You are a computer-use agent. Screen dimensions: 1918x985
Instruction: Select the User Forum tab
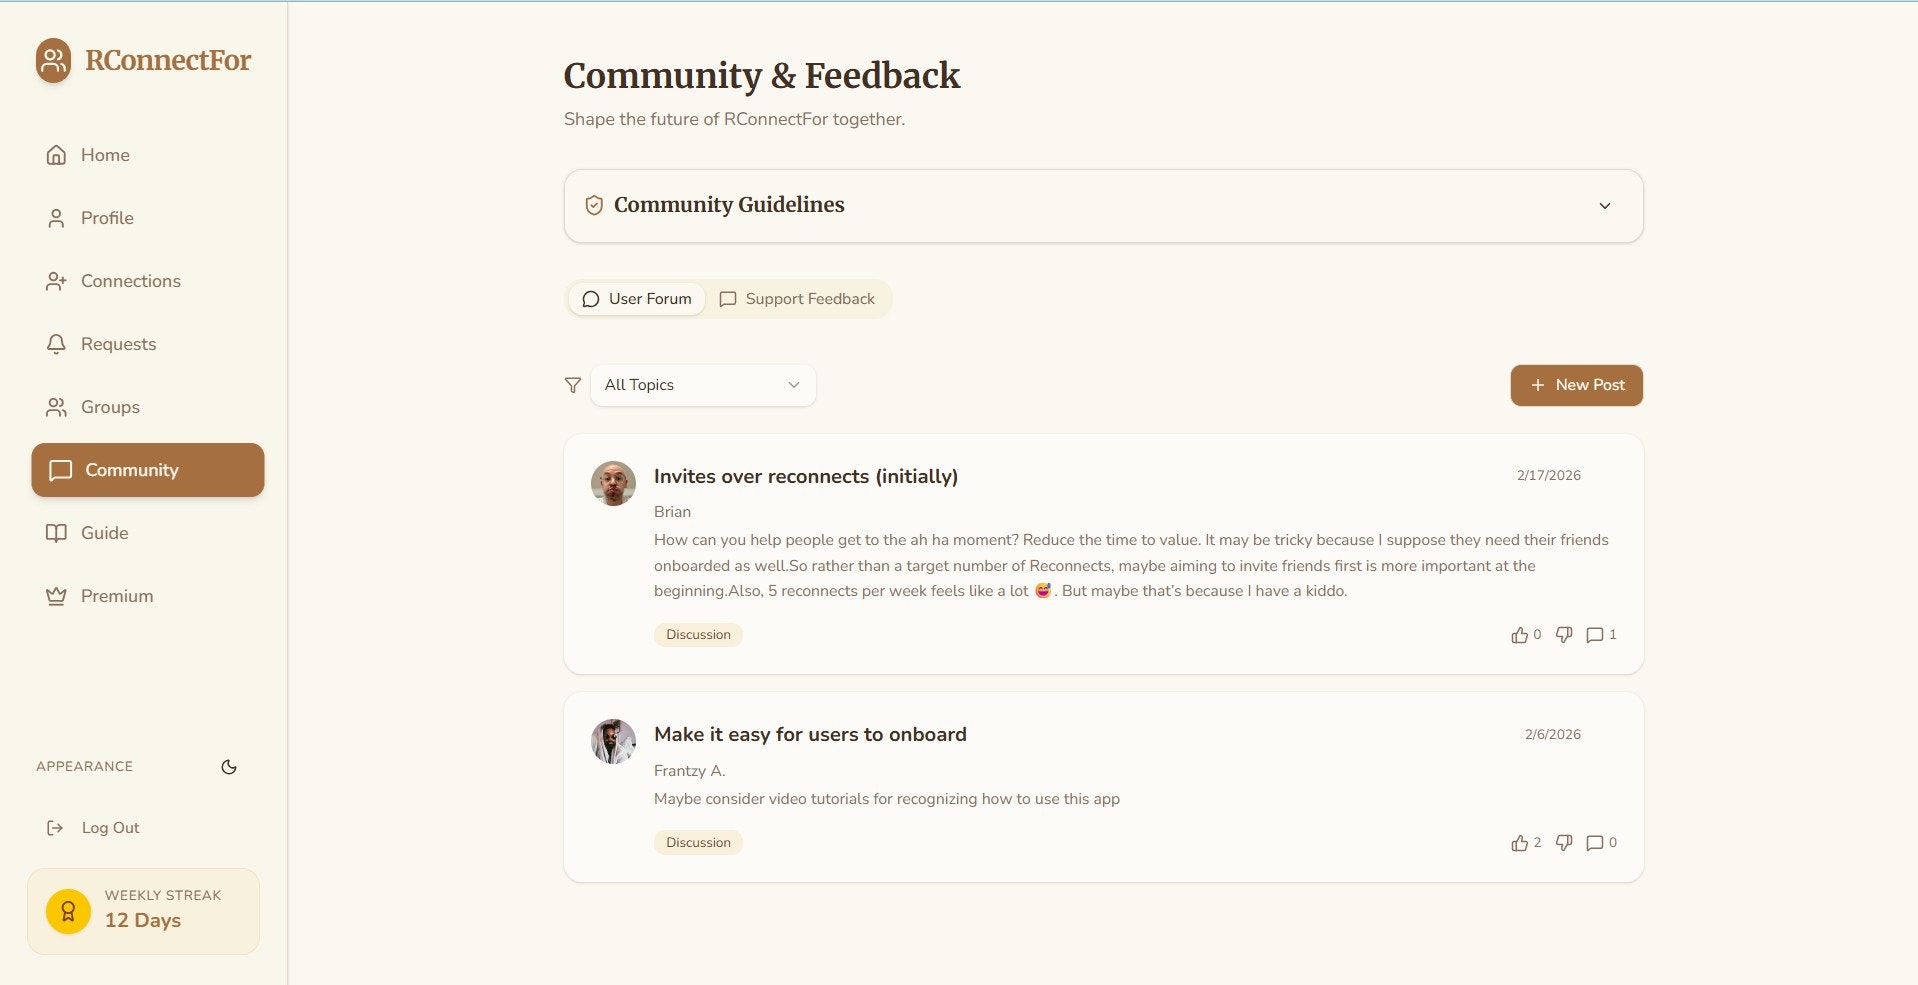click(x=636, y=298)
